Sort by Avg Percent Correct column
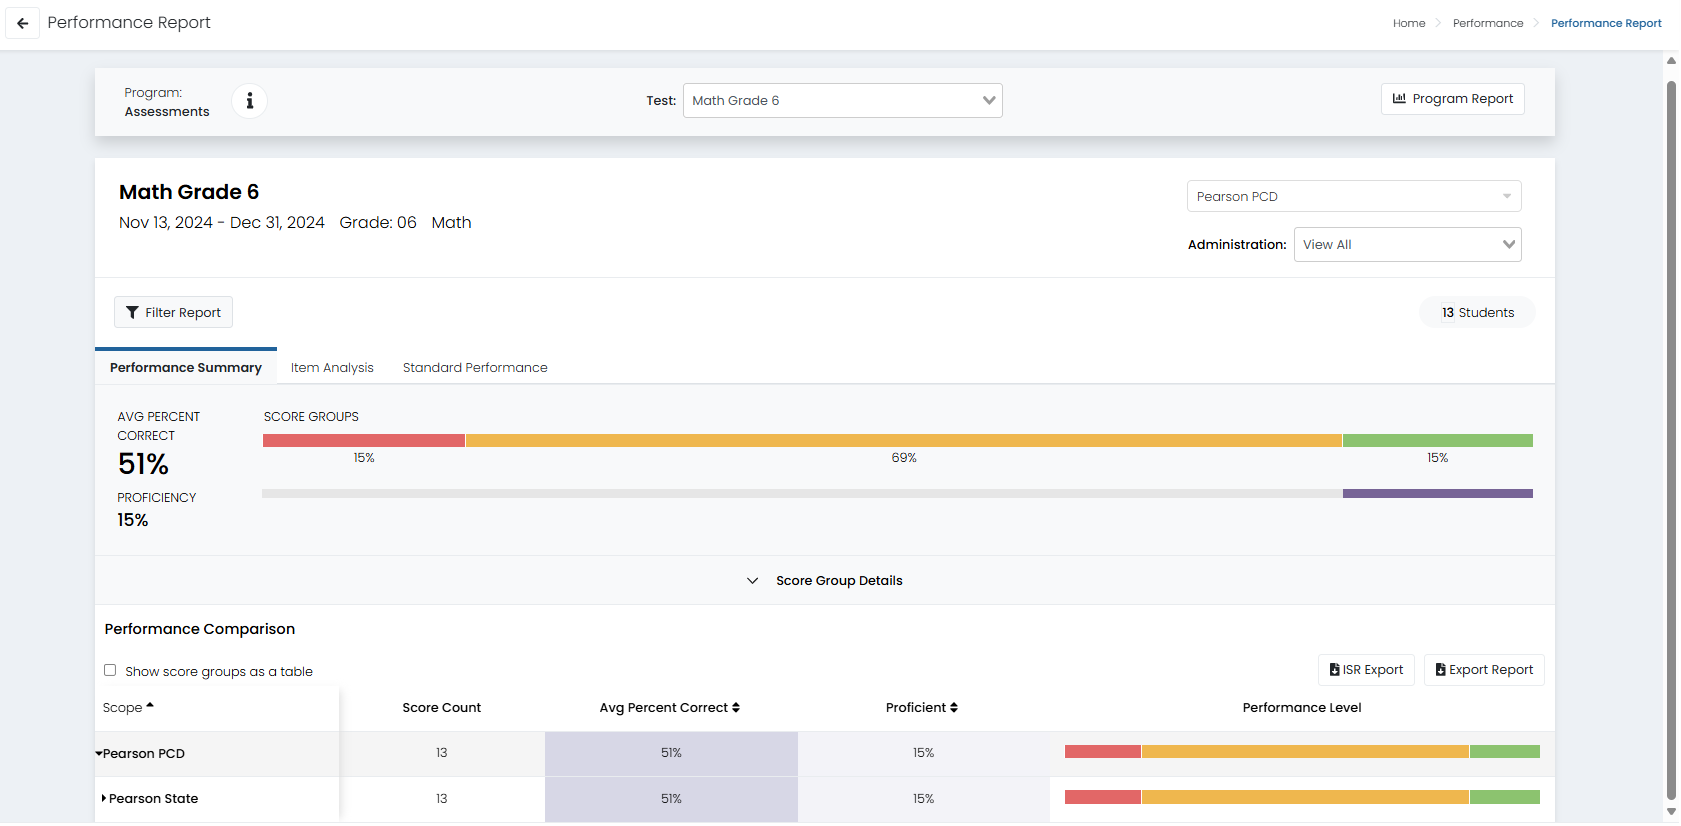The width and height of the screenshot is (1681, 826). [x=670, y=707]
